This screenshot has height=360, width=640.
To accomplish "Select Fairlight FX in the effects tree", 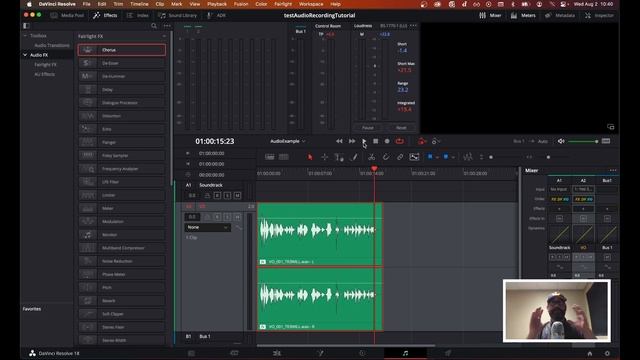I will click(45, 64).
